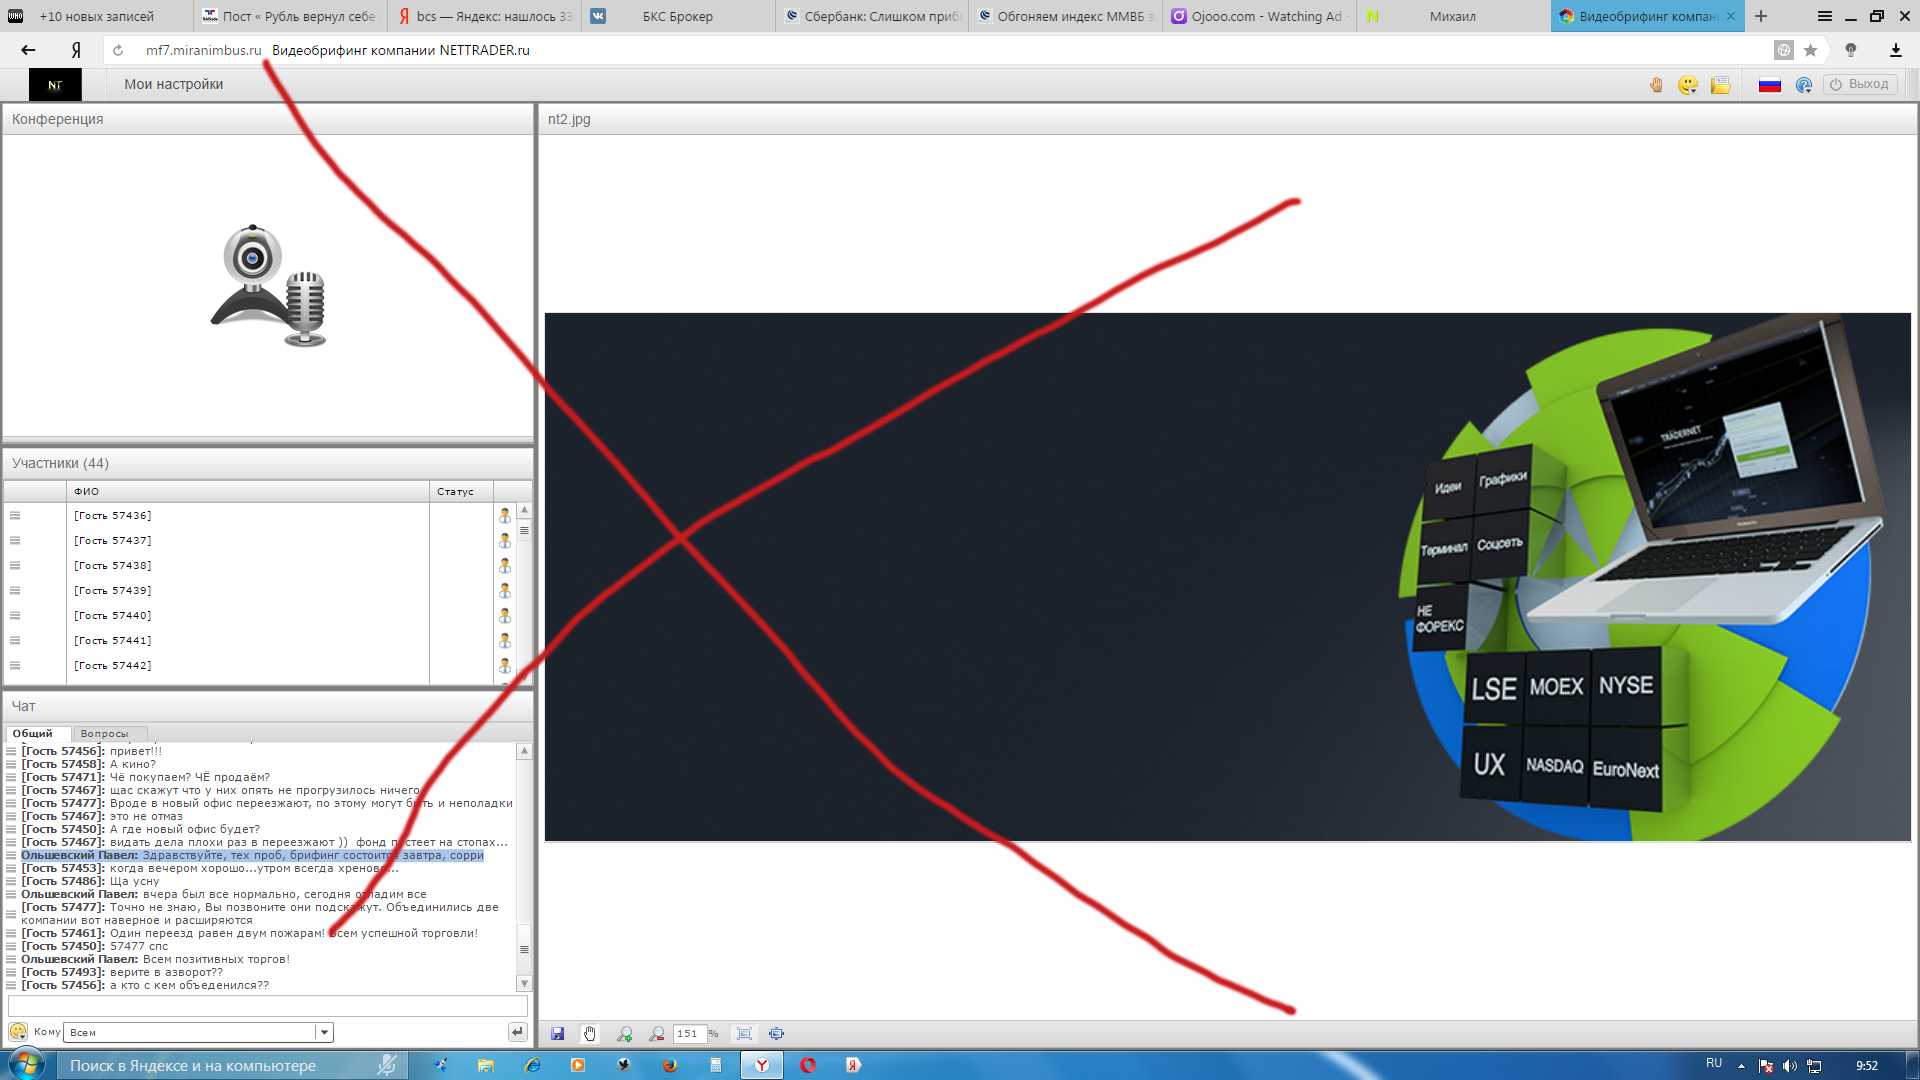The width and height of the screenshot is (1920, 1080).
Task: Open the БКС Брокер browser tab
Action: pyautogui.click(x=678, y=16)
